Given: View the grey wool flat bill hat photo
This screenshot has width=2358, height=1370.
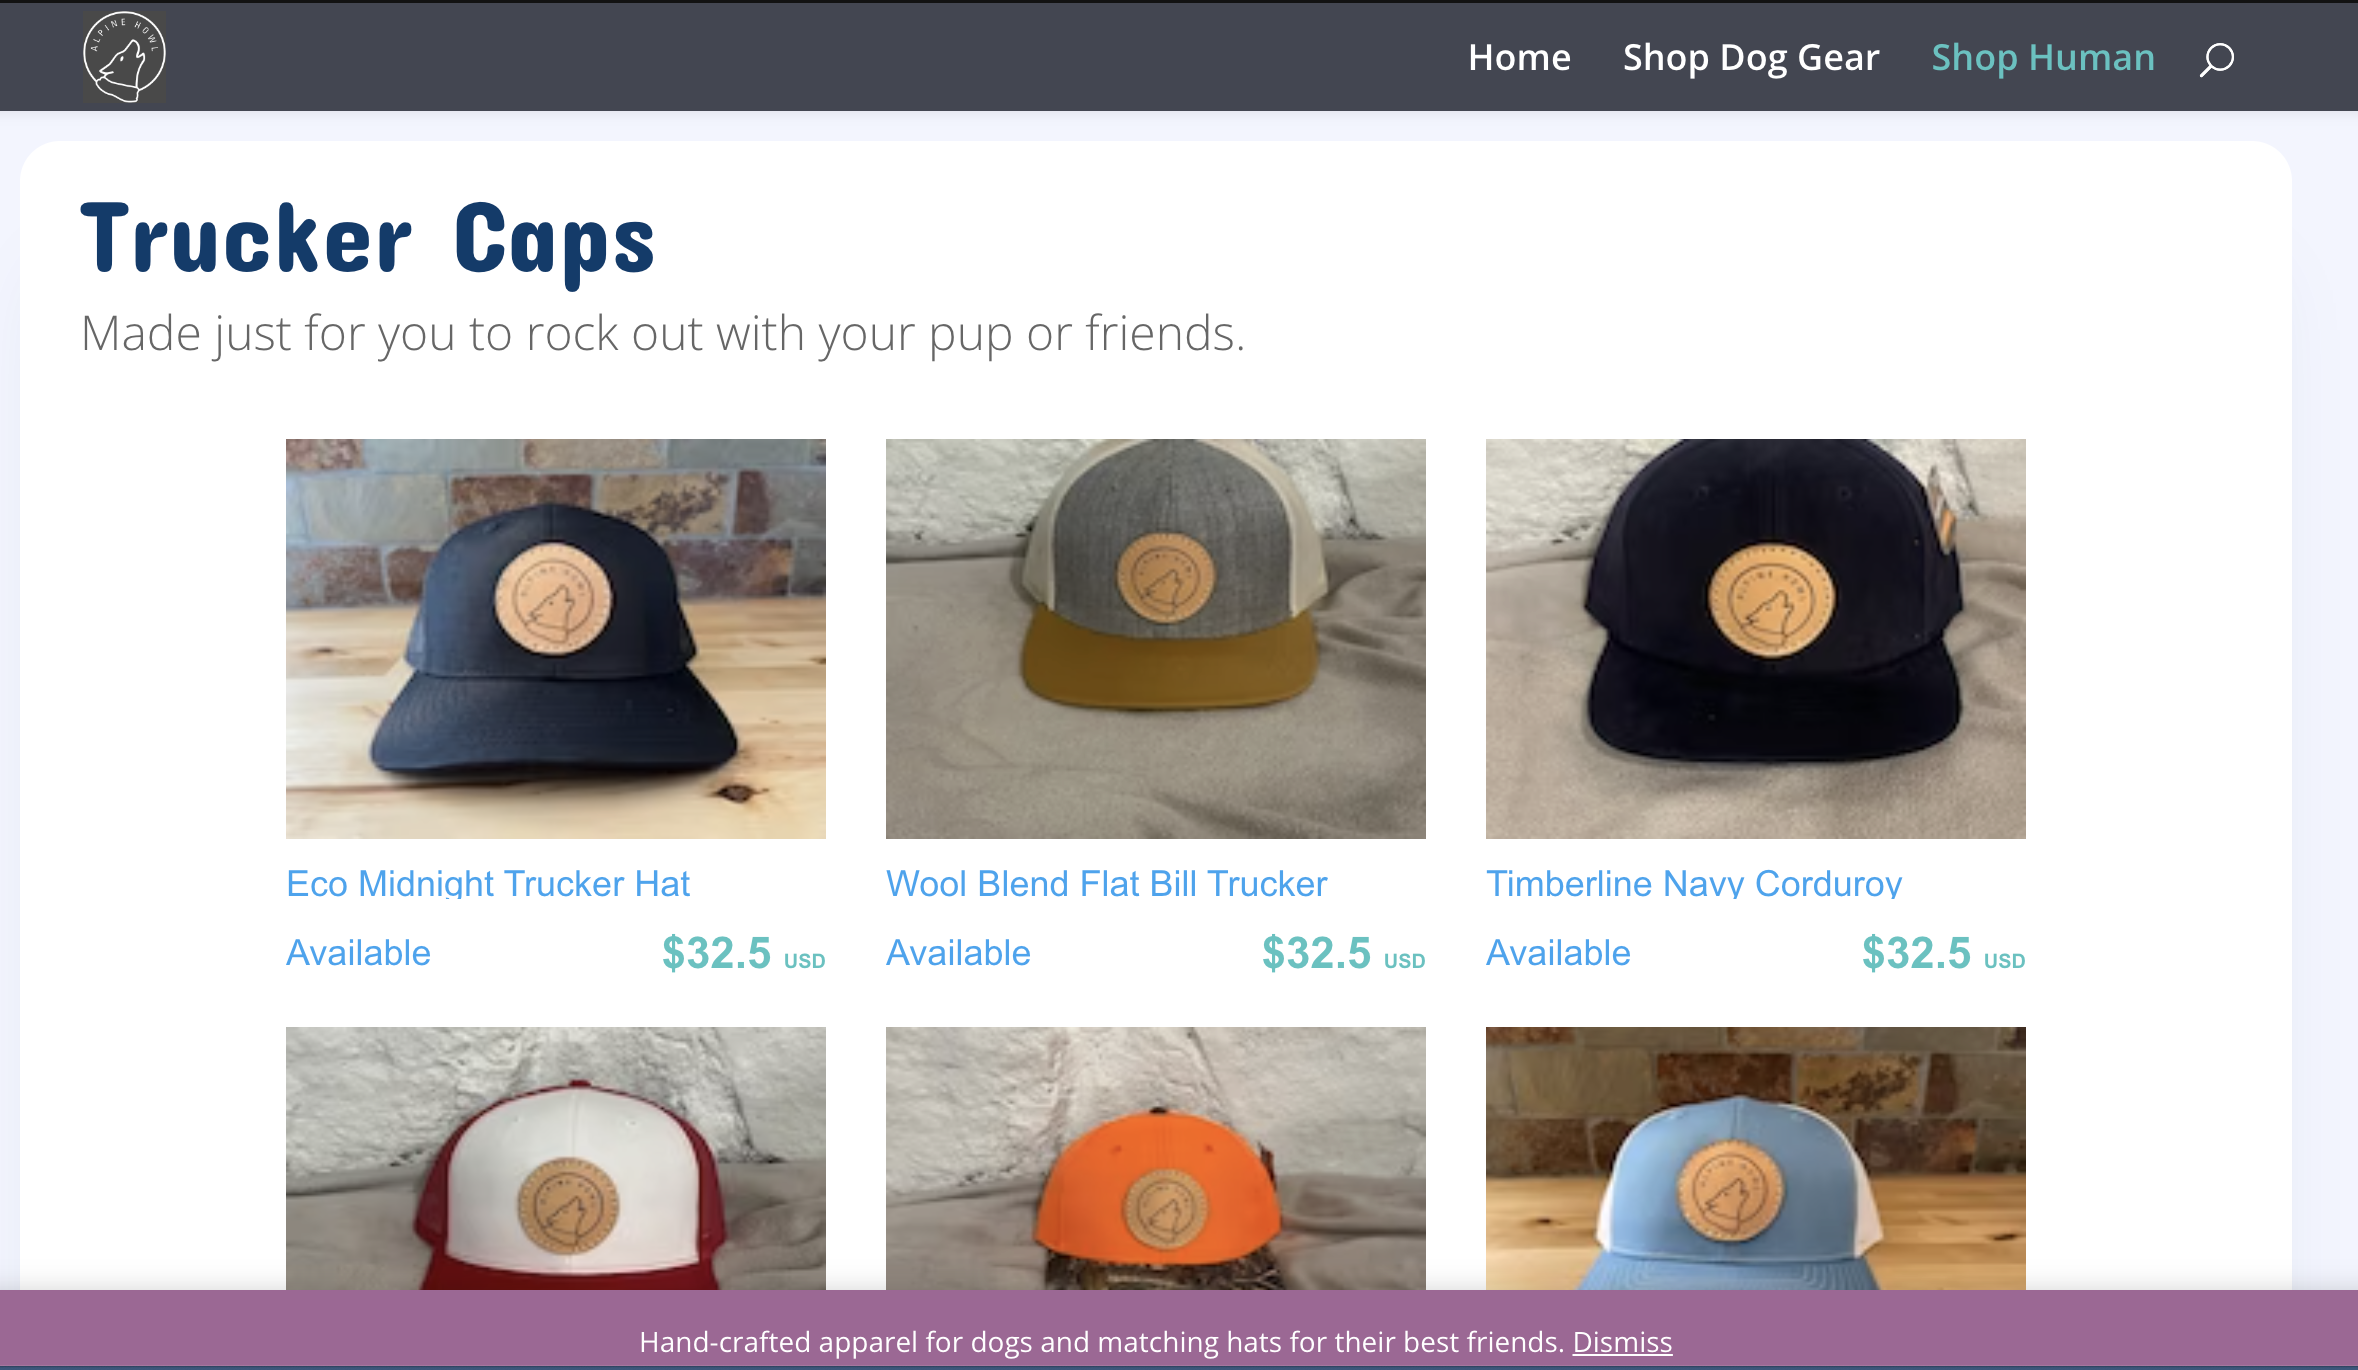Looking at the screenshot, I should [x=1156, y=639].
